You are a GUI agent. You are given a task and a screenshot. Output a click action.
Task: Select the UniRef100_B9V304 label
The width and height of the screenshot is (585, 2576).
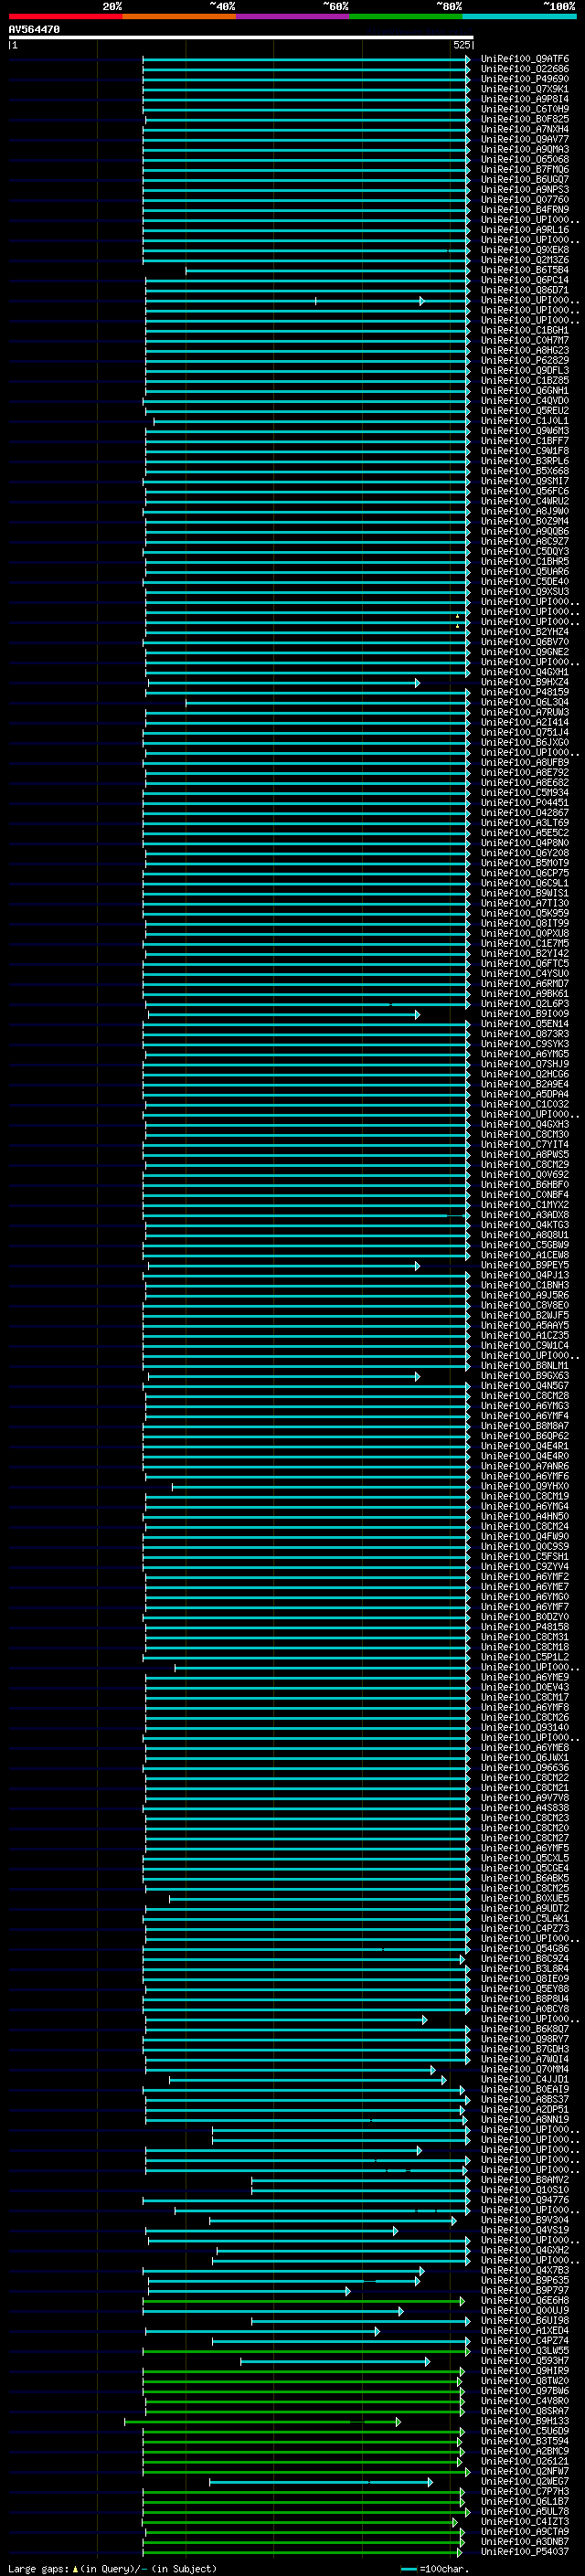coord(525,2220)
